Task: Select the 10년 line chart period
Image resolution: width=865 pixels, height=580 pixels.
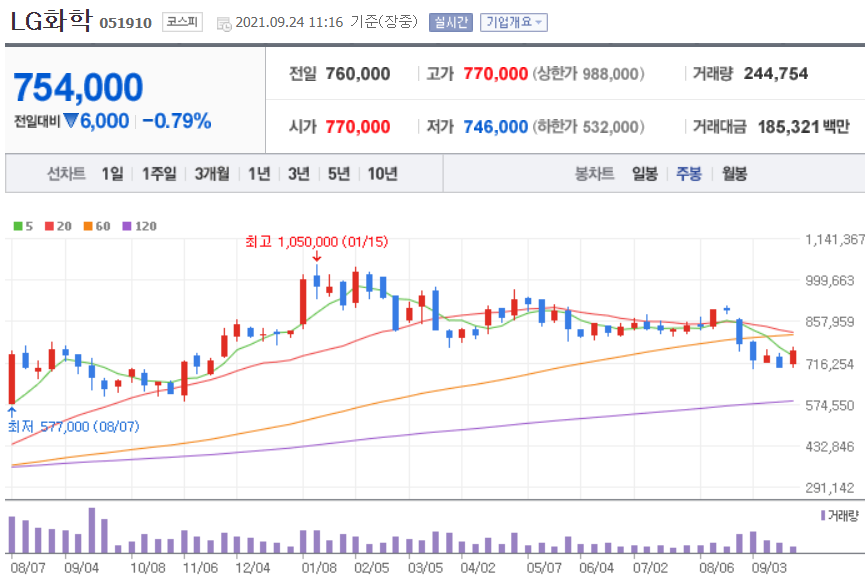Action: pyautogui.click(x=382, y=174)
